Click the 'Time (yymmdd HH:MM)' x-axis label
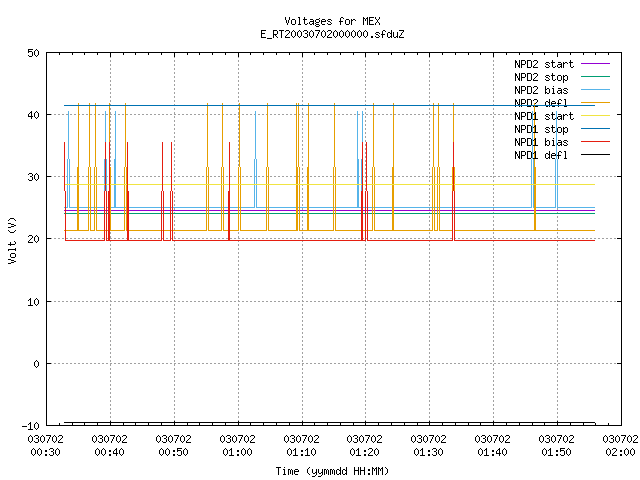Screen dimensions: 640x480 [x=332, y=471]
